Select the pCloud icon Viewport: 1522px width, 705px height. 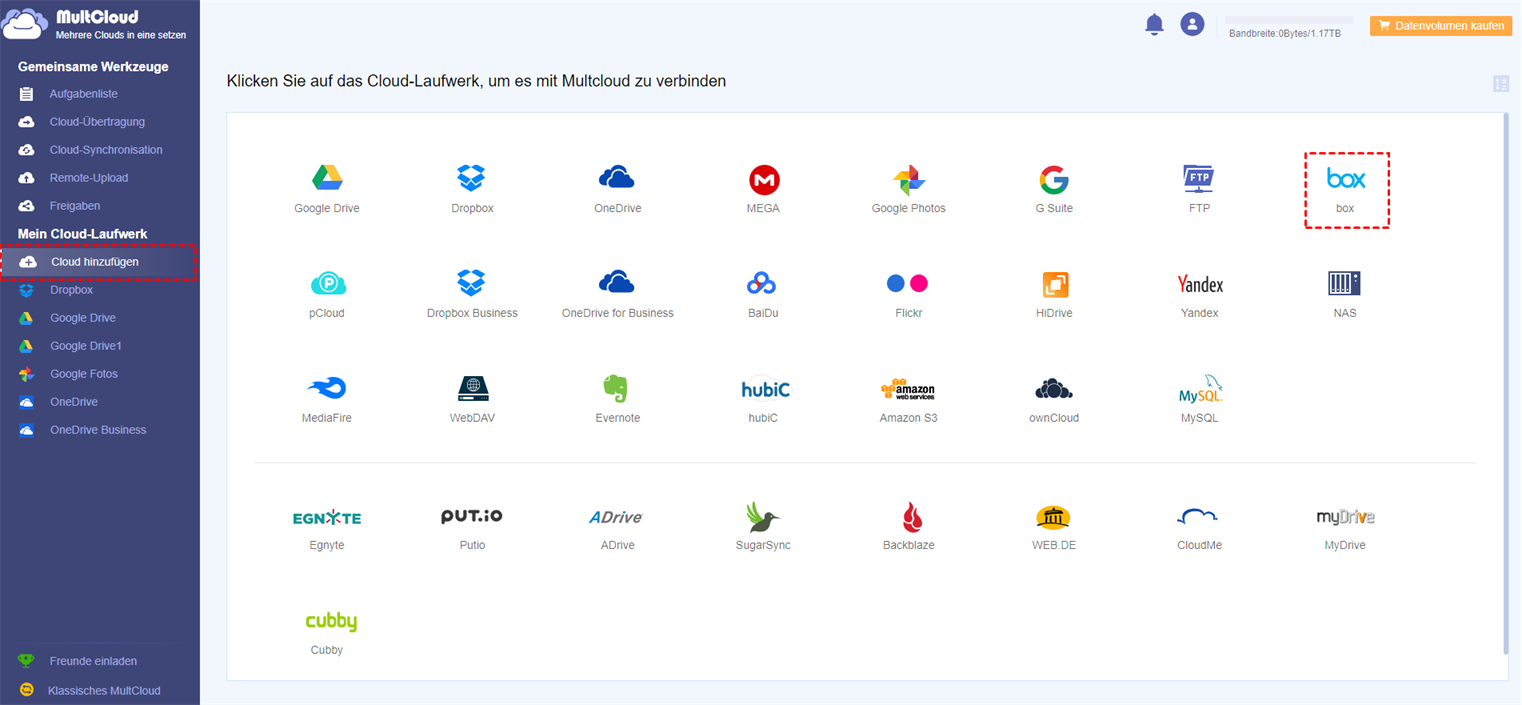pyautogui.click(x=327, y=284)
